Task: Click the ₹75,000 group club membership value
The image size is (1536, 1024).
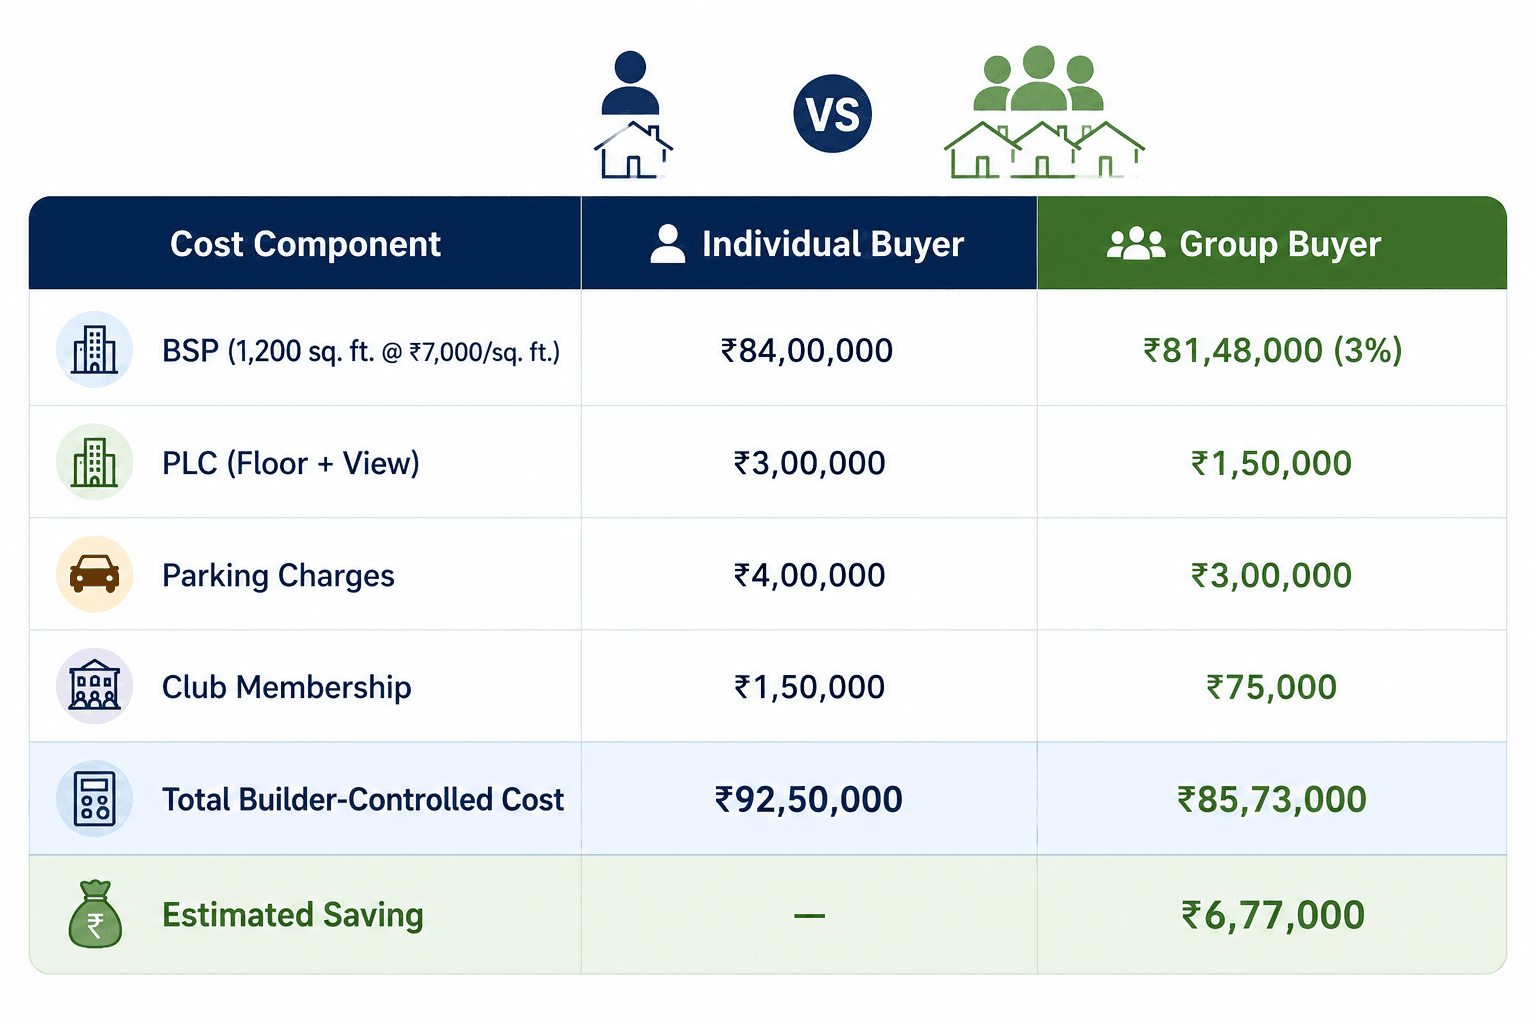Action: [x=1272, y=687]
